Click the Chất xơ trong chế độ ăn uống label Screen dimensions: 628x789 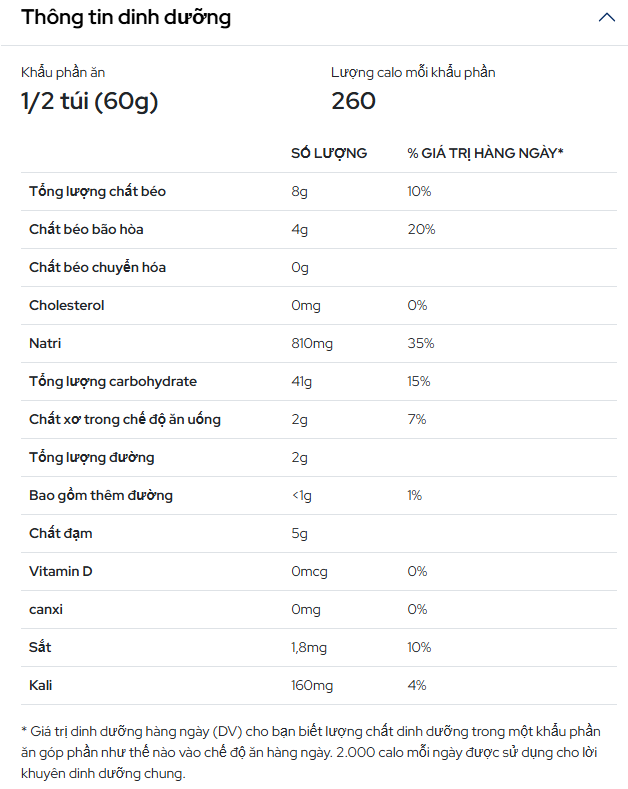[x=125, y=419]
